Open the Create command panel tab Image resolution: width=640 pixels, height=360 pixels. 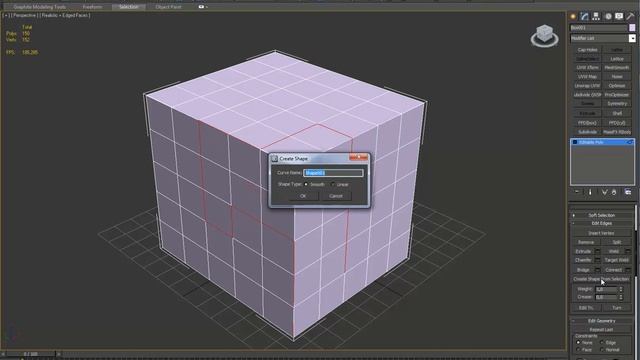pos(573,16)
